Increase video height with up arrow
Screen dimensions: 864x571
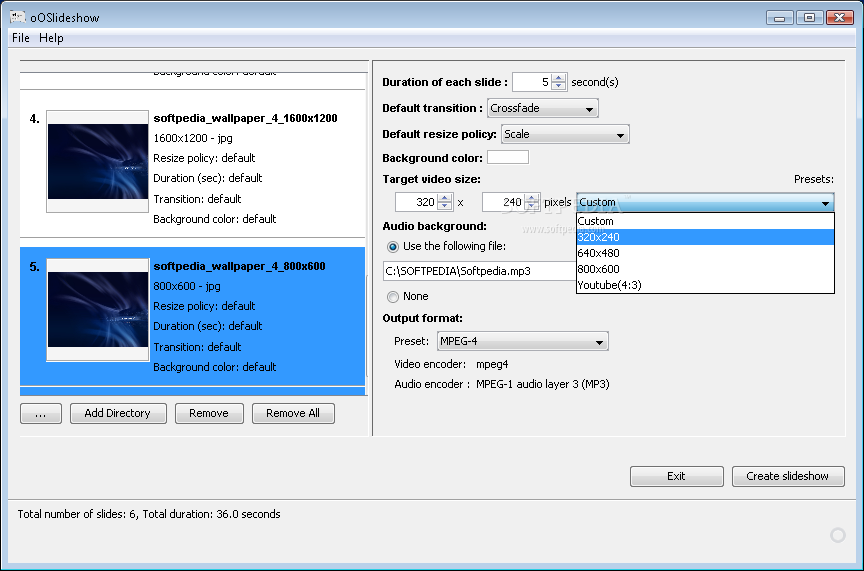[x=532, y=198]
